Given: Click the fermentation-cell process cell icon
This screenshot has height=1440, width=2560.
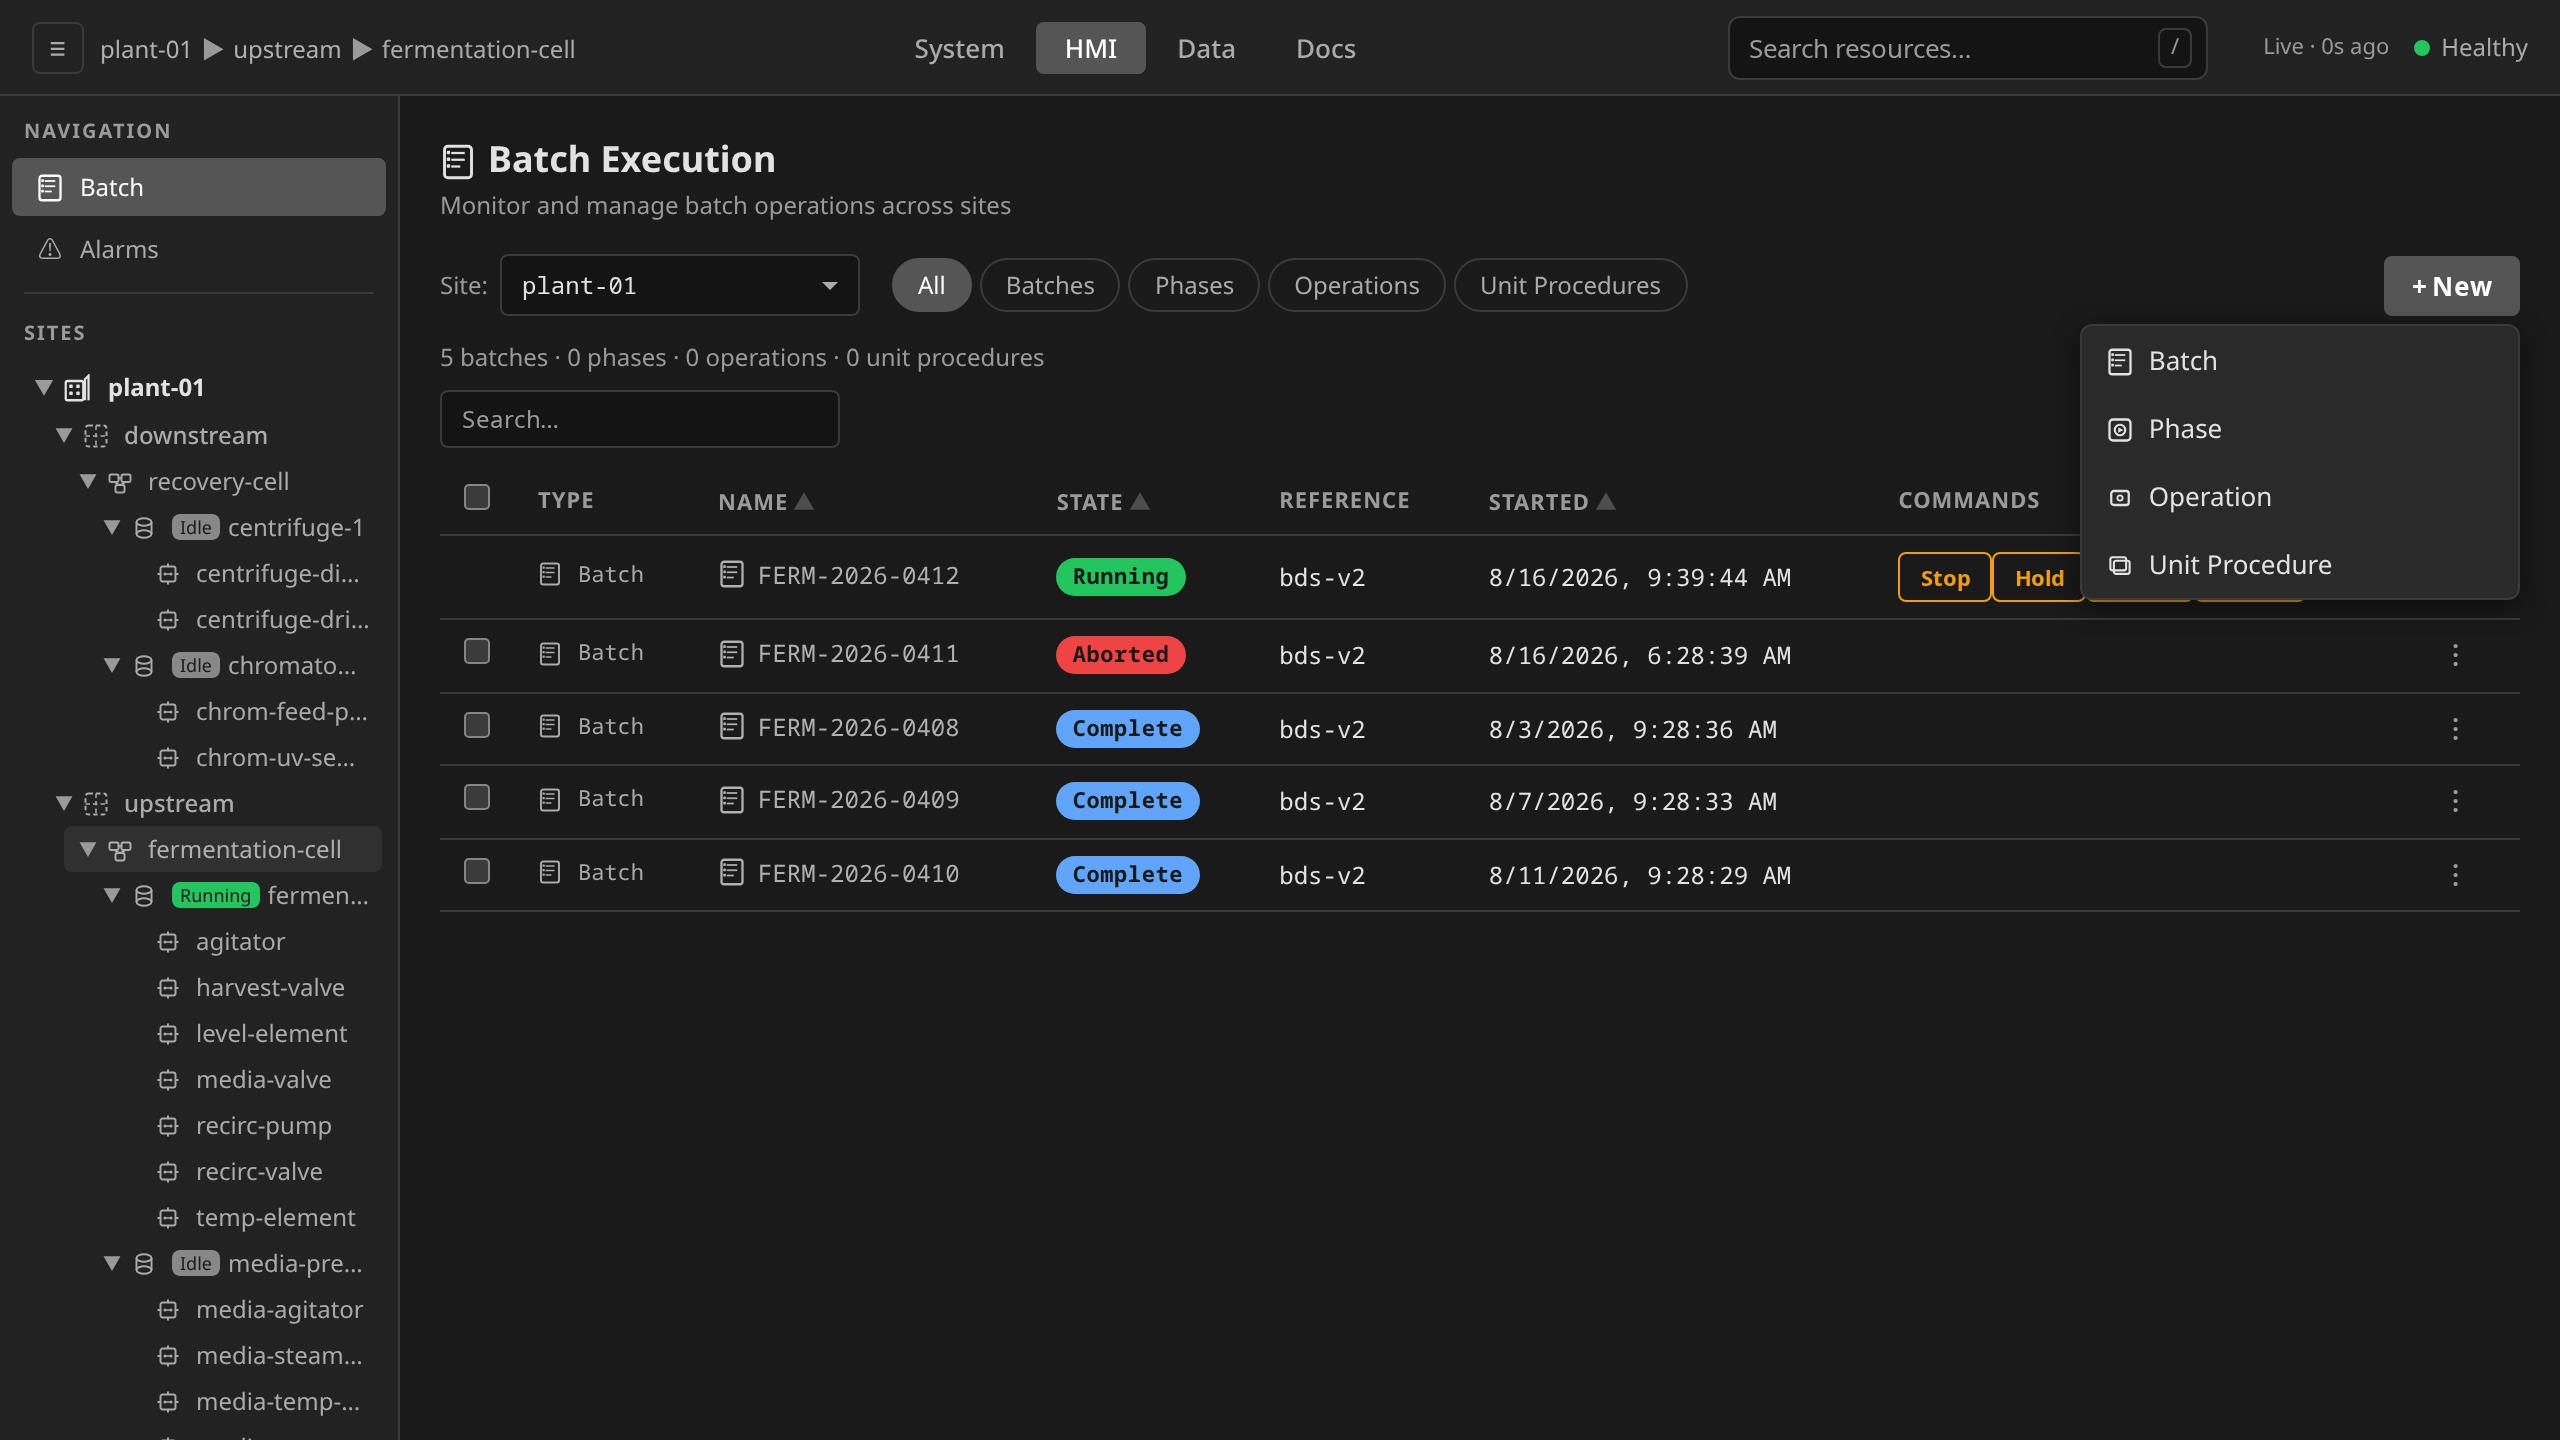Looking at the screenshot, I should click(120, 850).
